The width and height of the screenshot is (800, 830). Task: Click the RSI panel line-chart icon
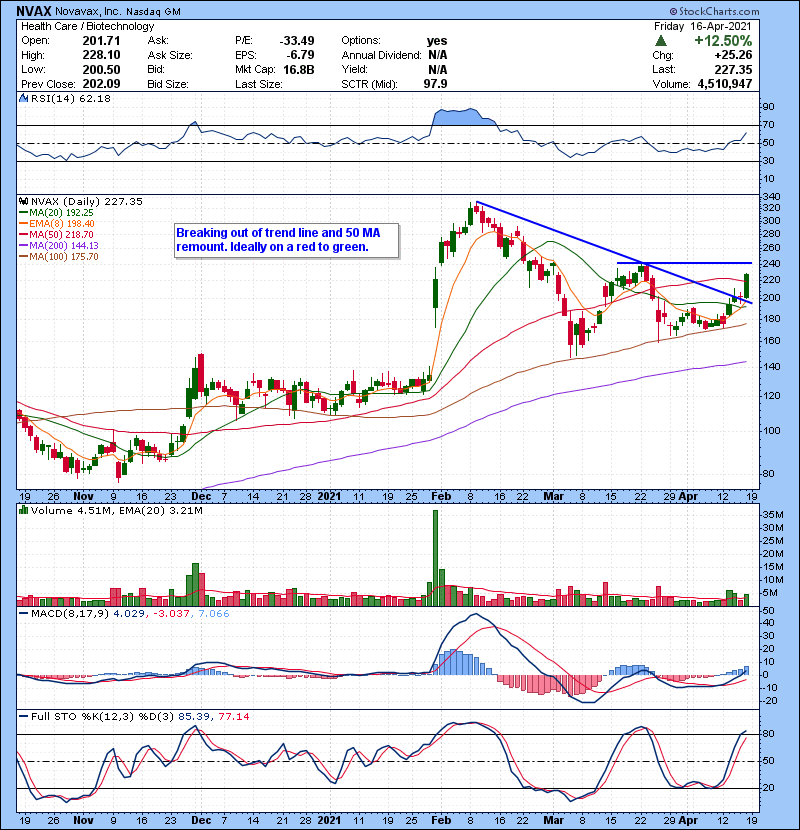point(23,98)
